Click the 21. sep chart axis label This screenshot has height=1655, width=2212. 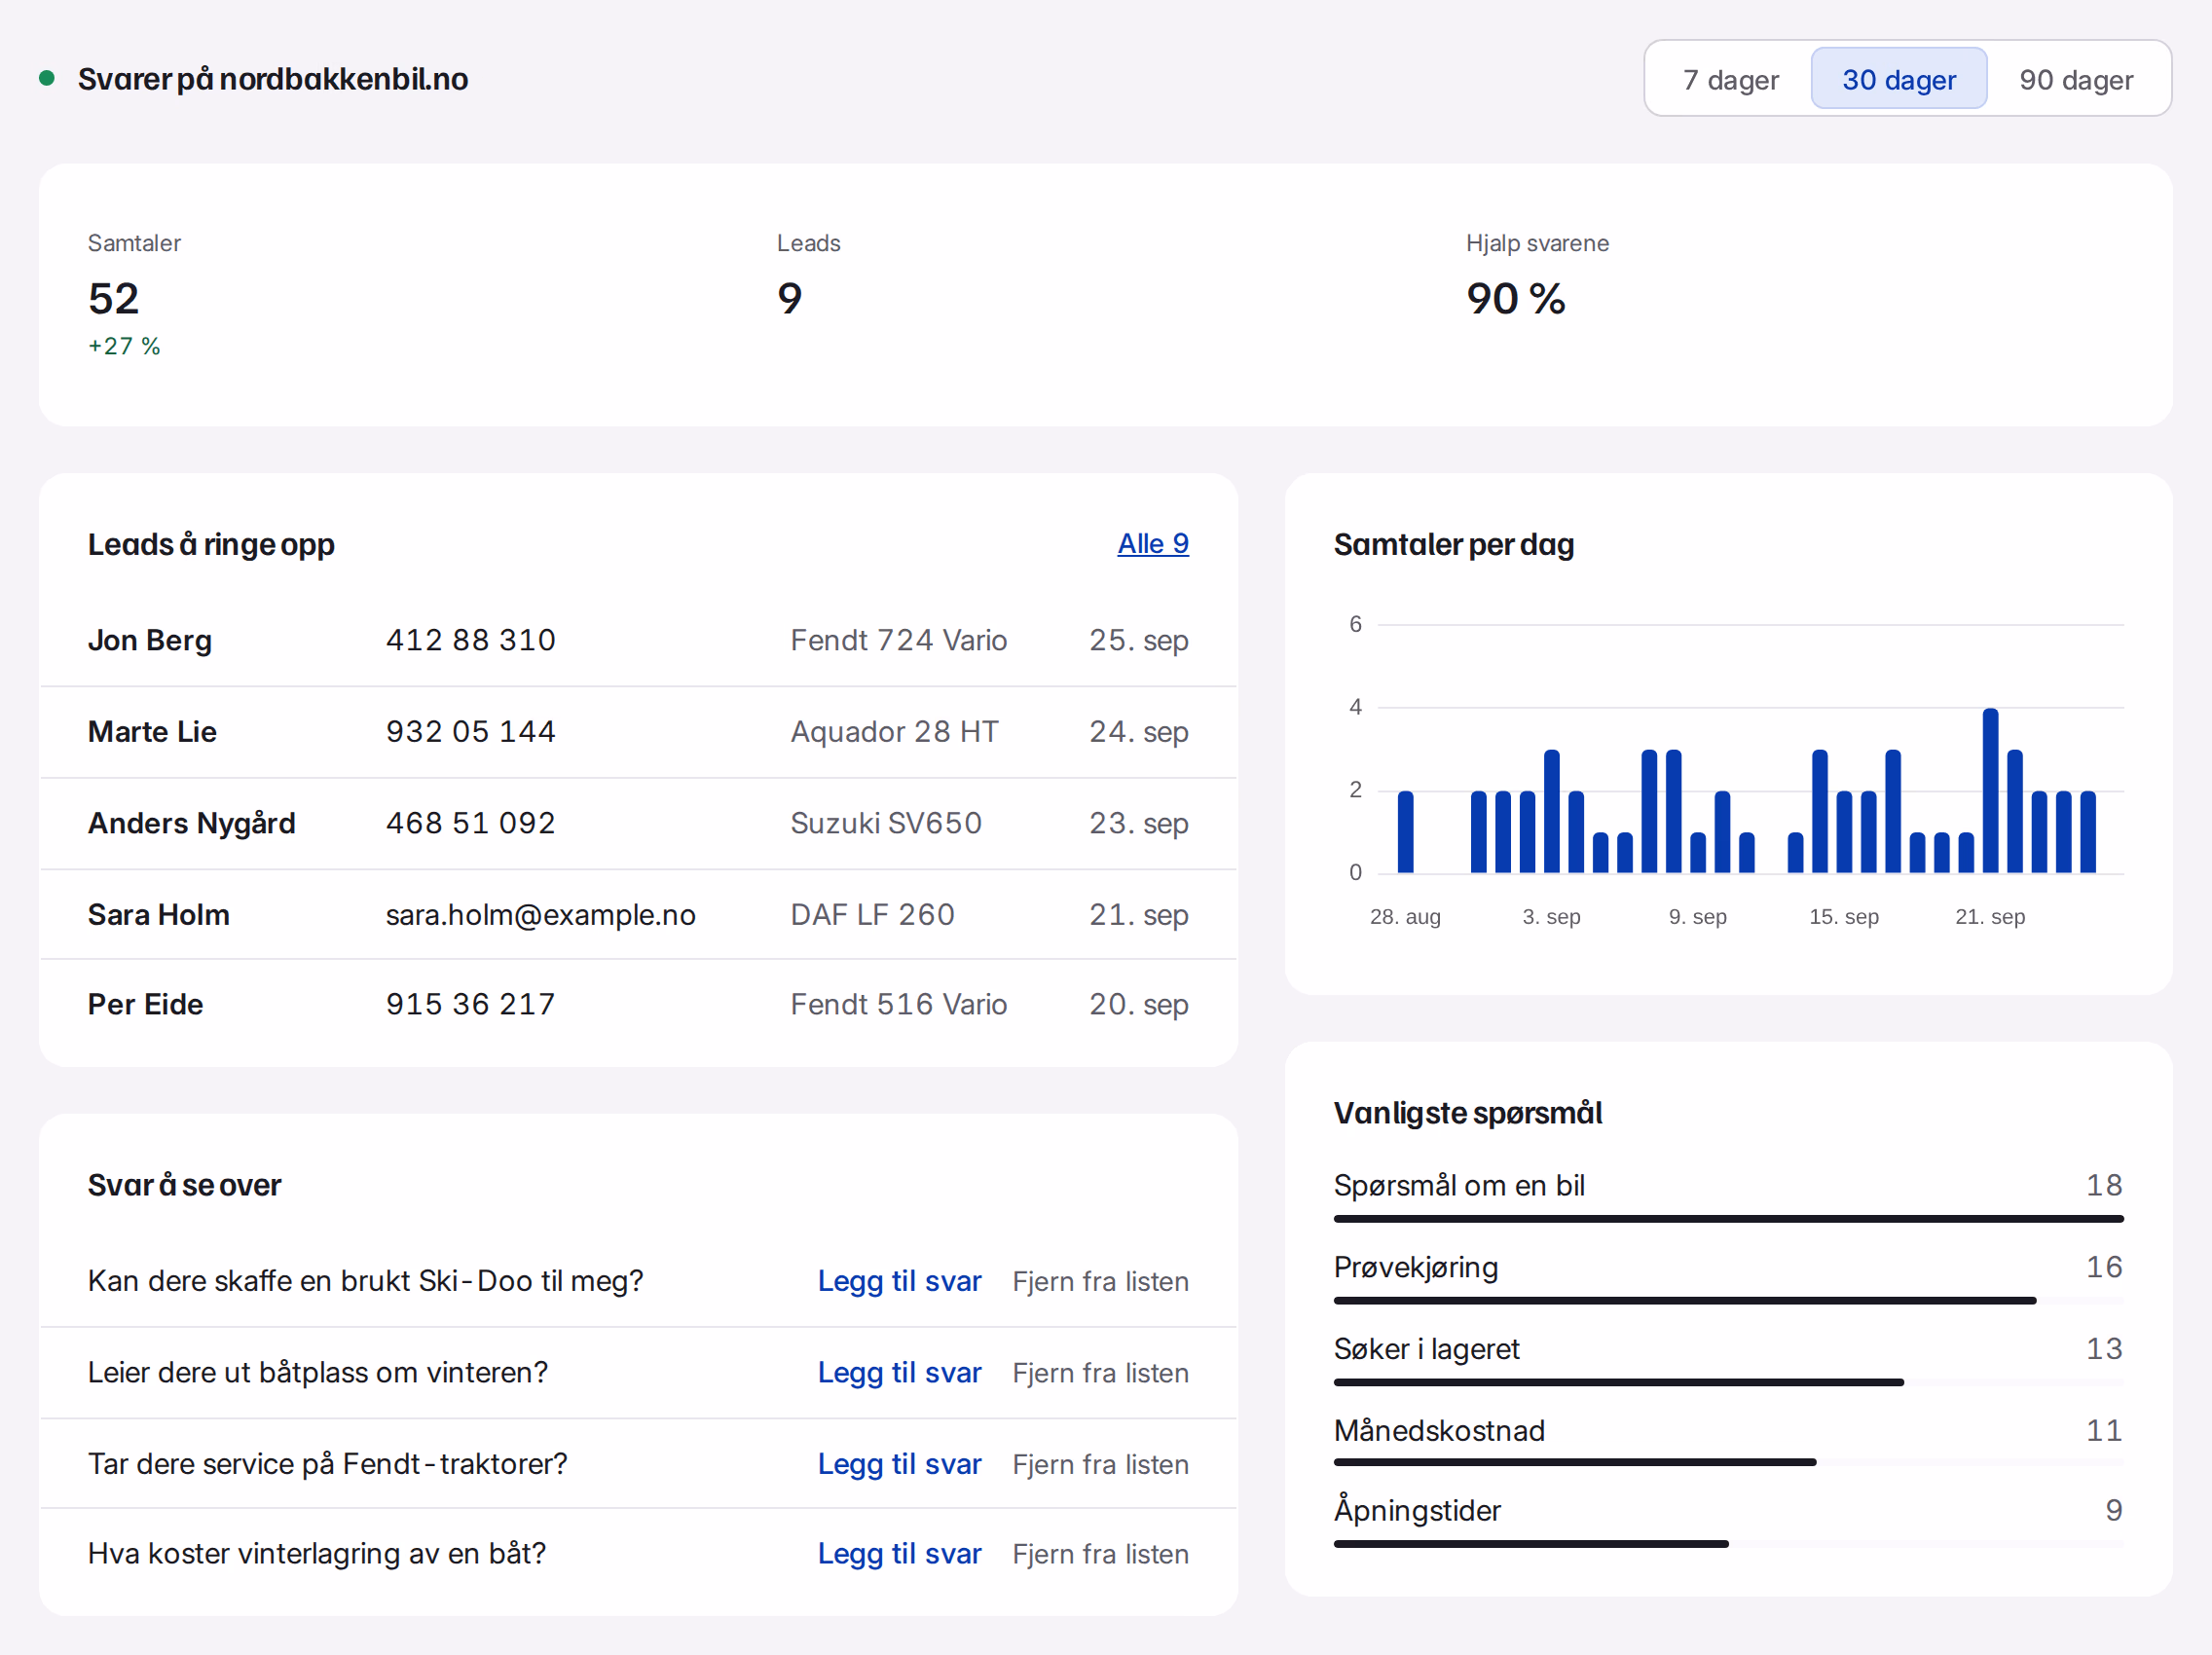coord(1990,916)
